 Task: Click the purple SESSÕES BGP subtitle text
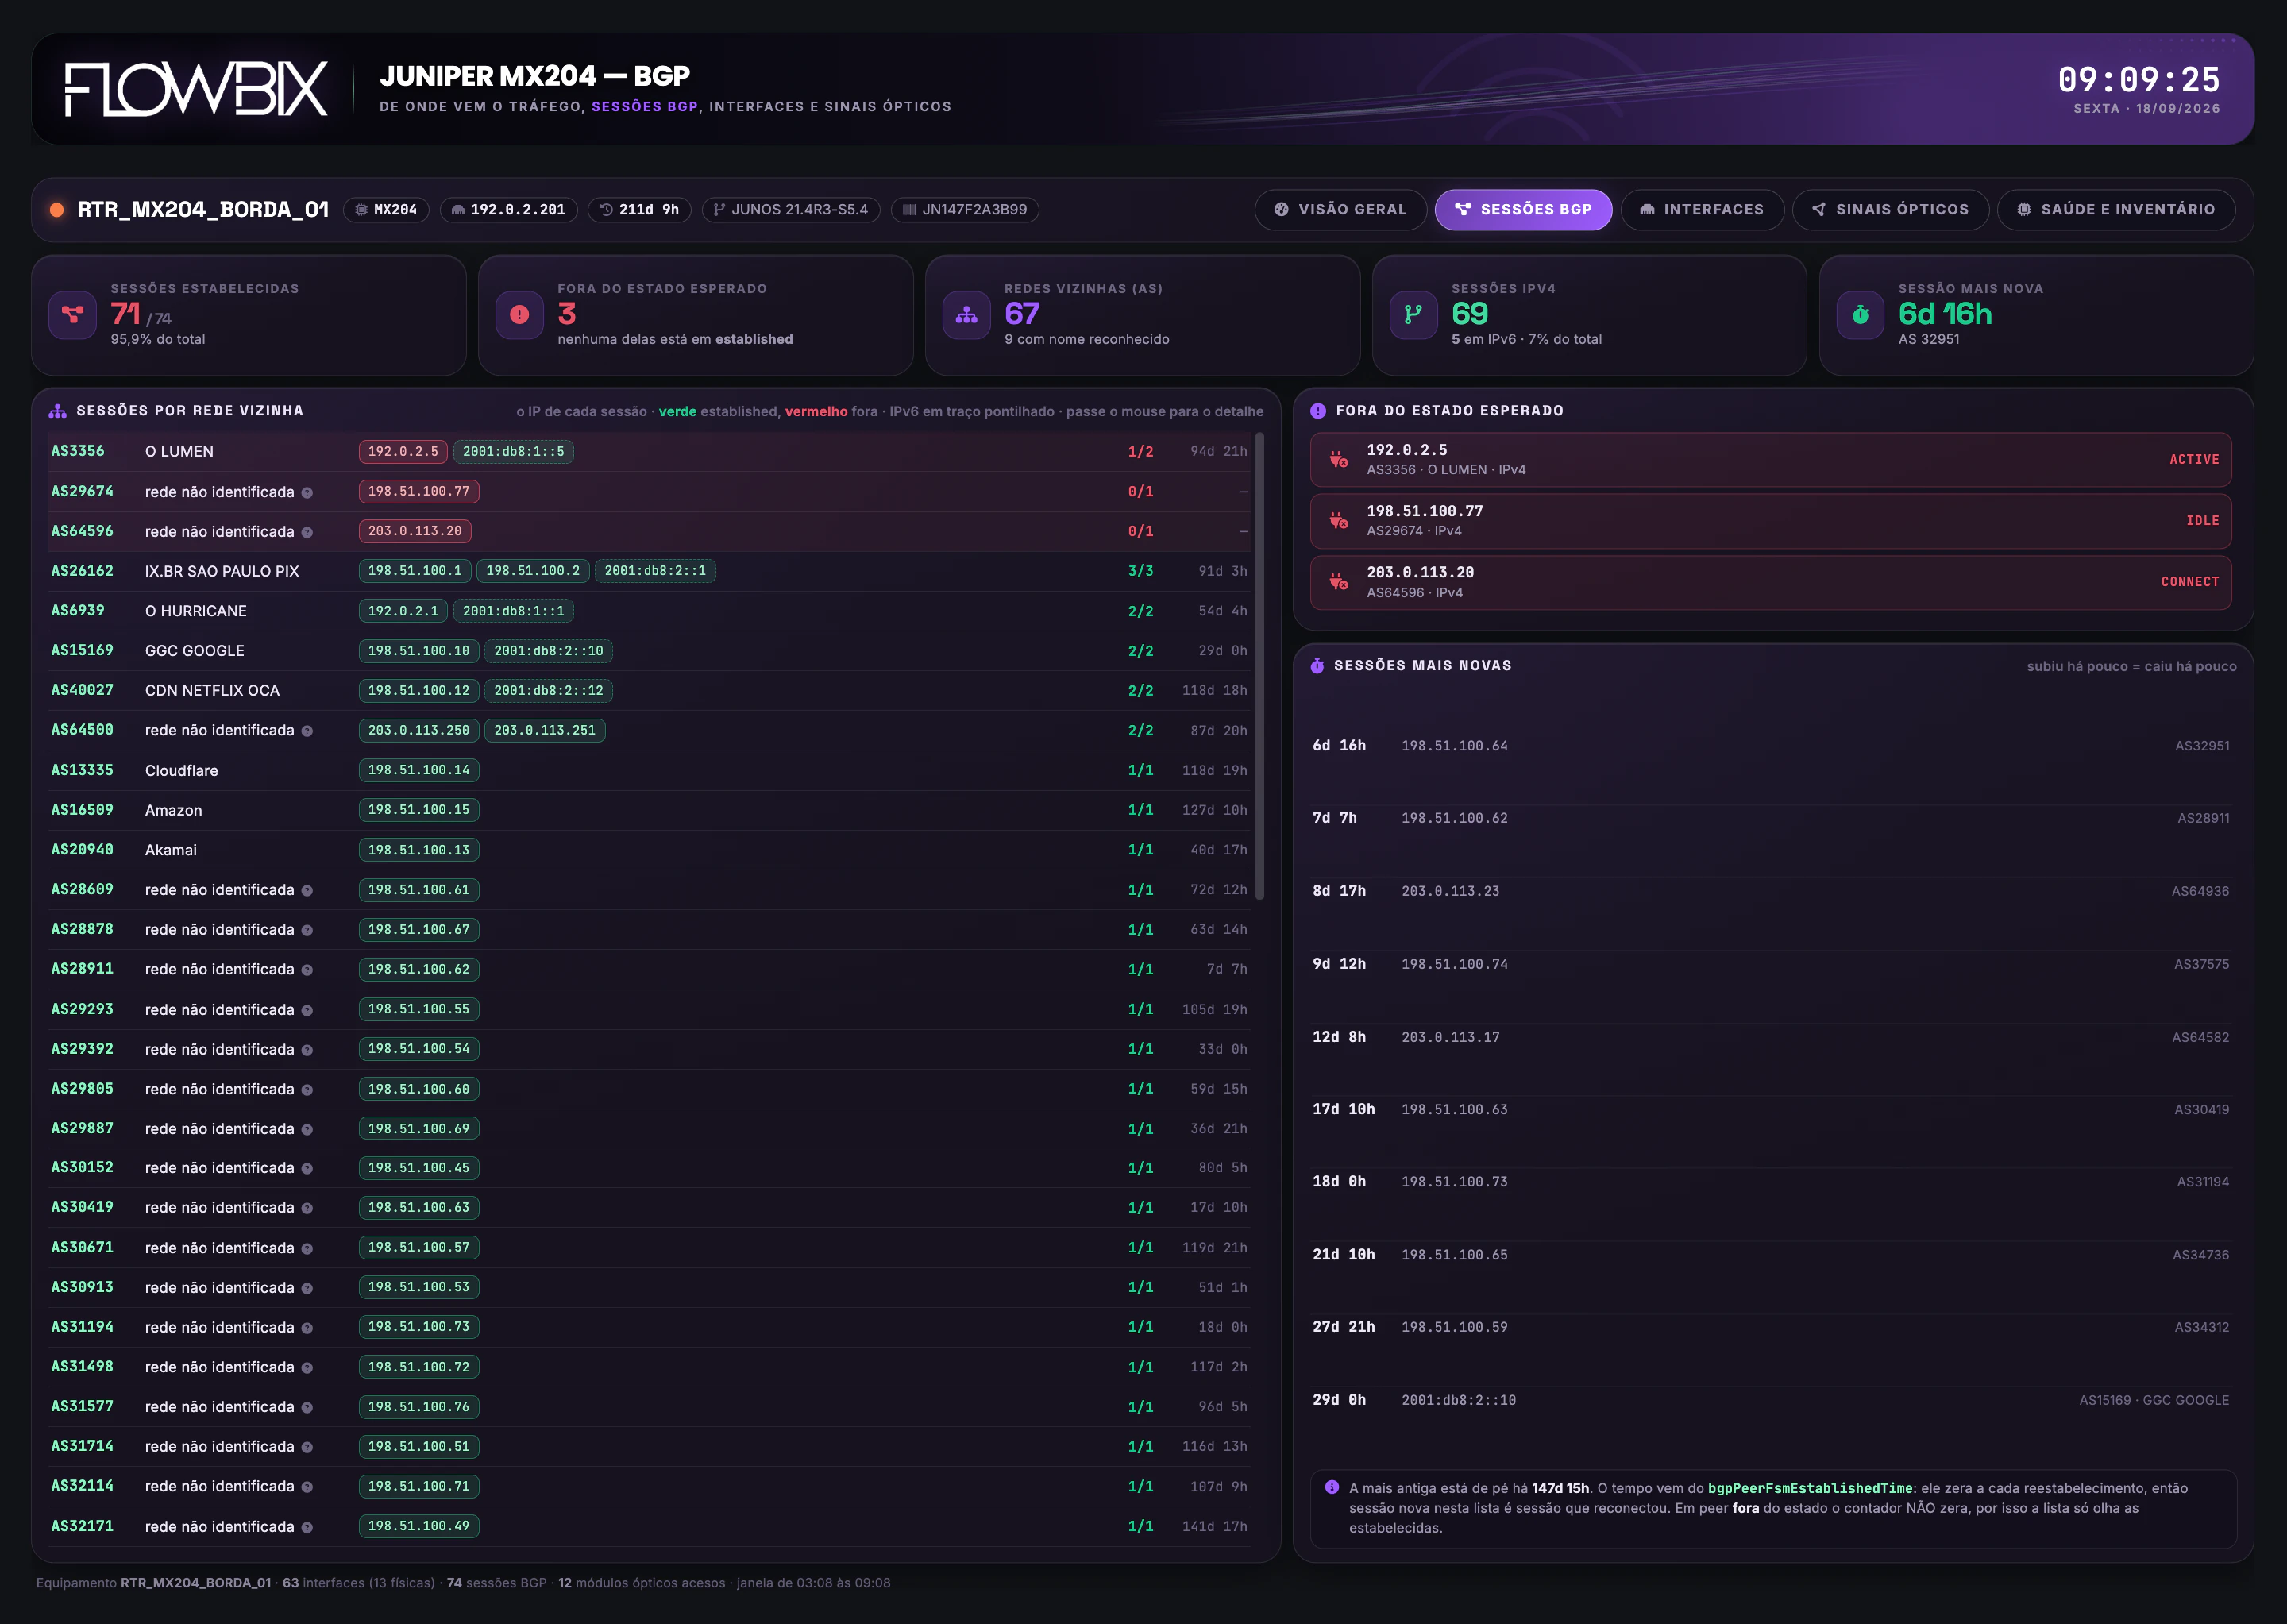(644, 107)
